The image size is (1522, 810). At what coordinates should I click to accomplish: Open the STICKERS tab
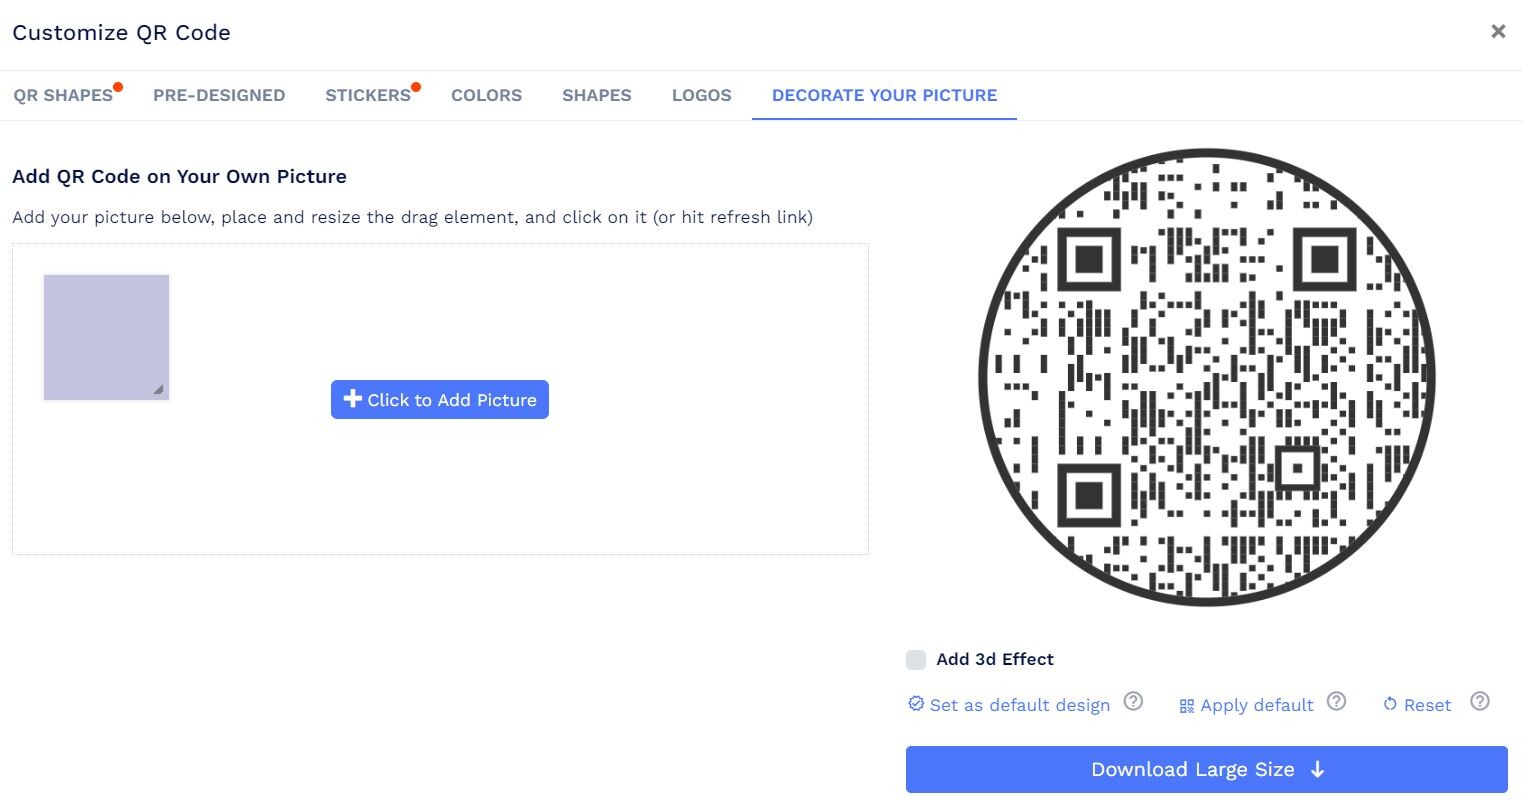[x=368, y=95]
